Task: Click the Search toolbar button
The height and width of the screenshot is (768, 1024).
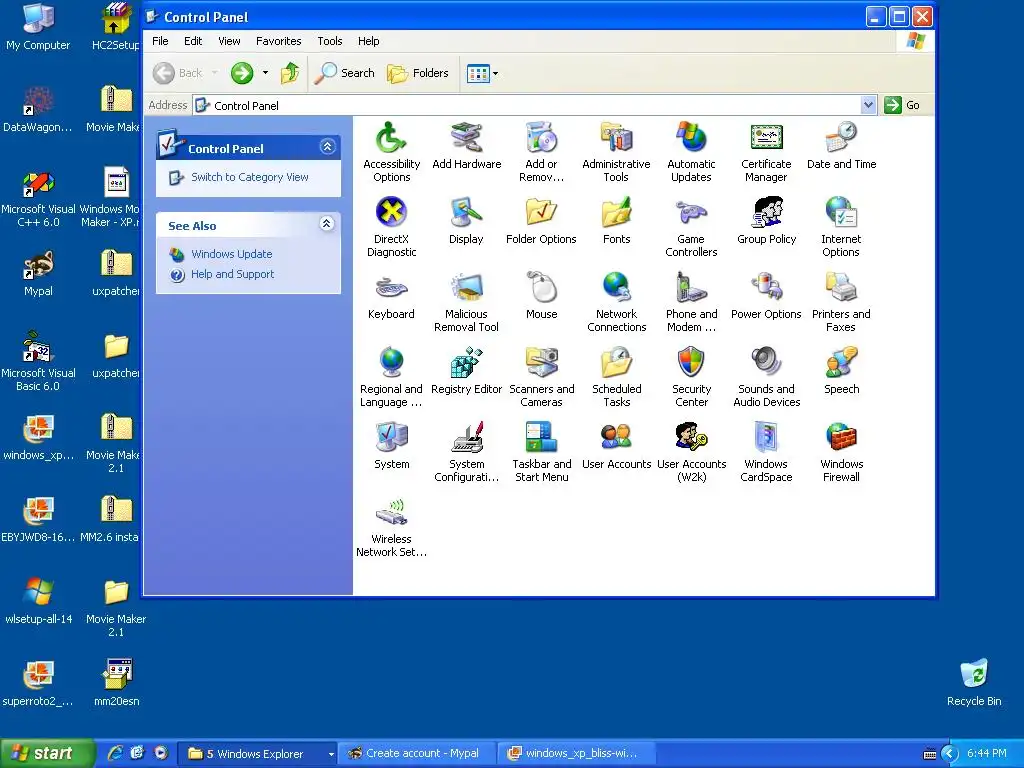Action: 344,73
